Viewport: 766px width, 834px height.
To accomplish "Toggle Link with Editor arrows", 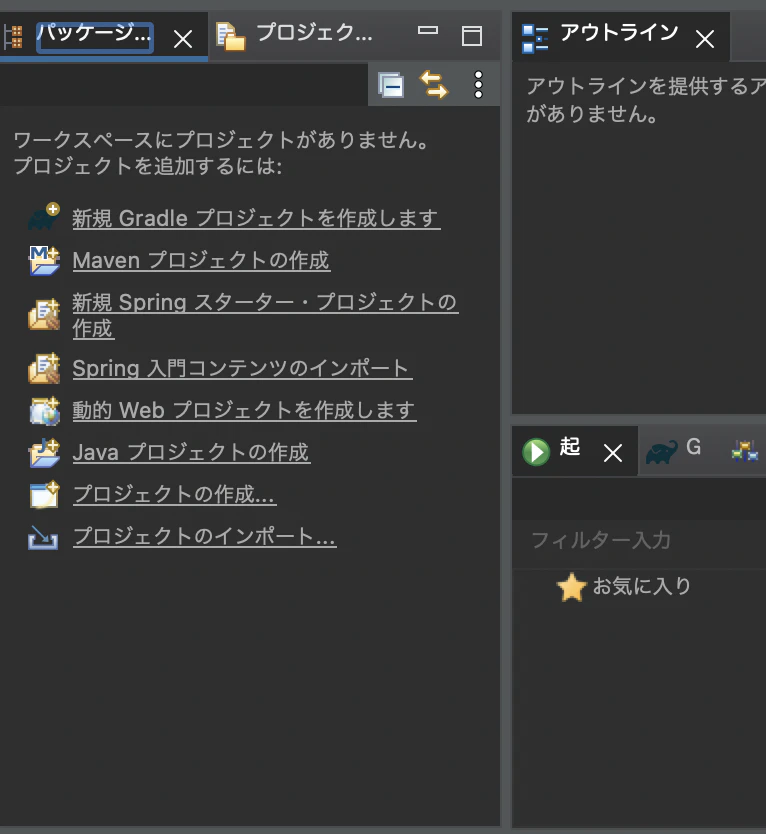I will click(x=434, y=85).
